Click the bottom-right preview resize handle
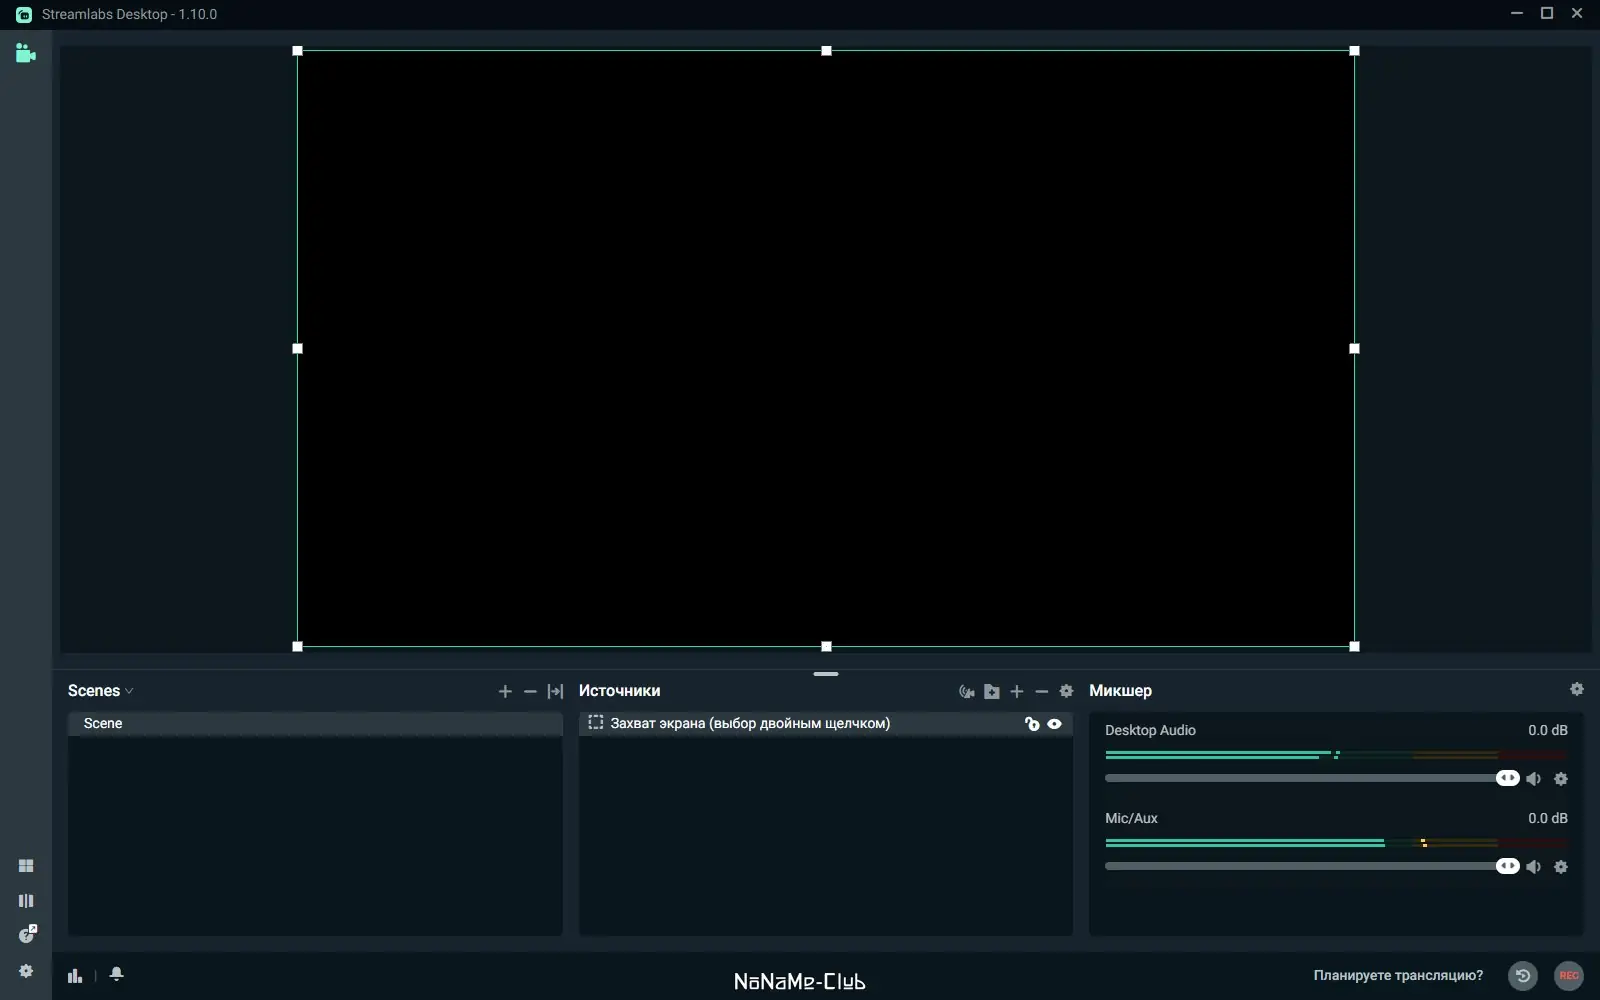This screenshot has width=1600, height=1000. point(1355,647)
